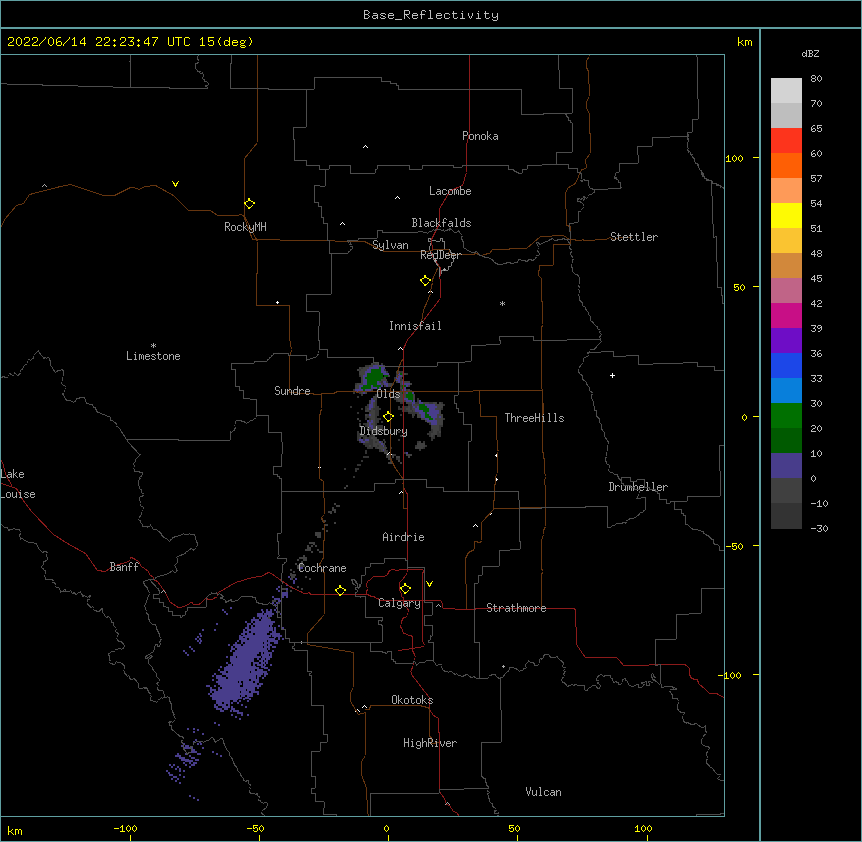The height and width of the screenshot is (842, 862).
Task: Click the Base_Reflectivity title text
Action: (431, 15)
